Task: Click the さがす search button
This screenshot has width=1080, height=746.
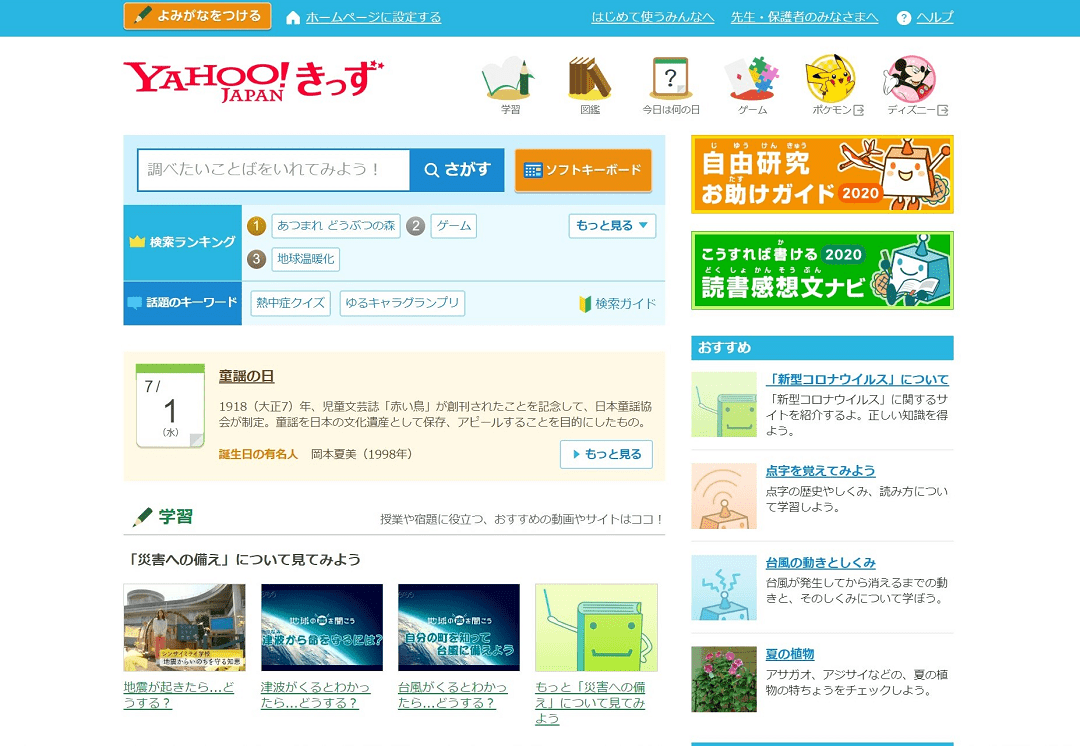Action: 457,170
